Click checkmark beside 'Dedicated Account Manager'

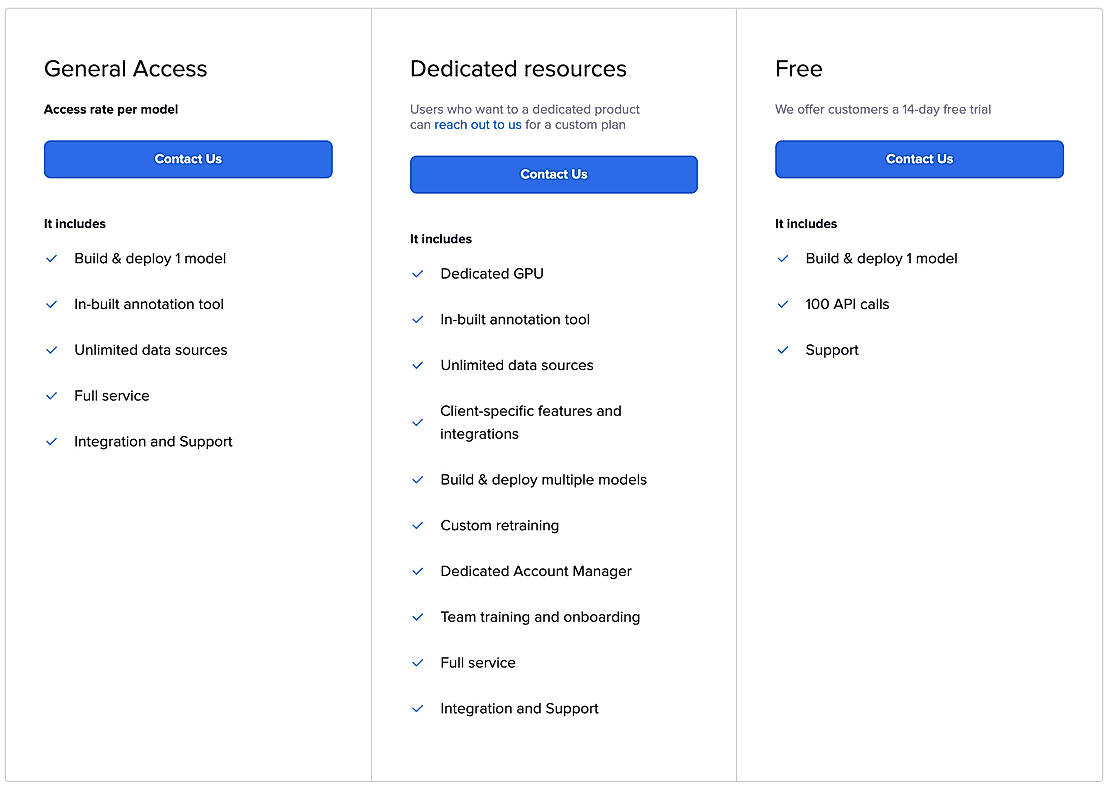click(x=418, y=572)
